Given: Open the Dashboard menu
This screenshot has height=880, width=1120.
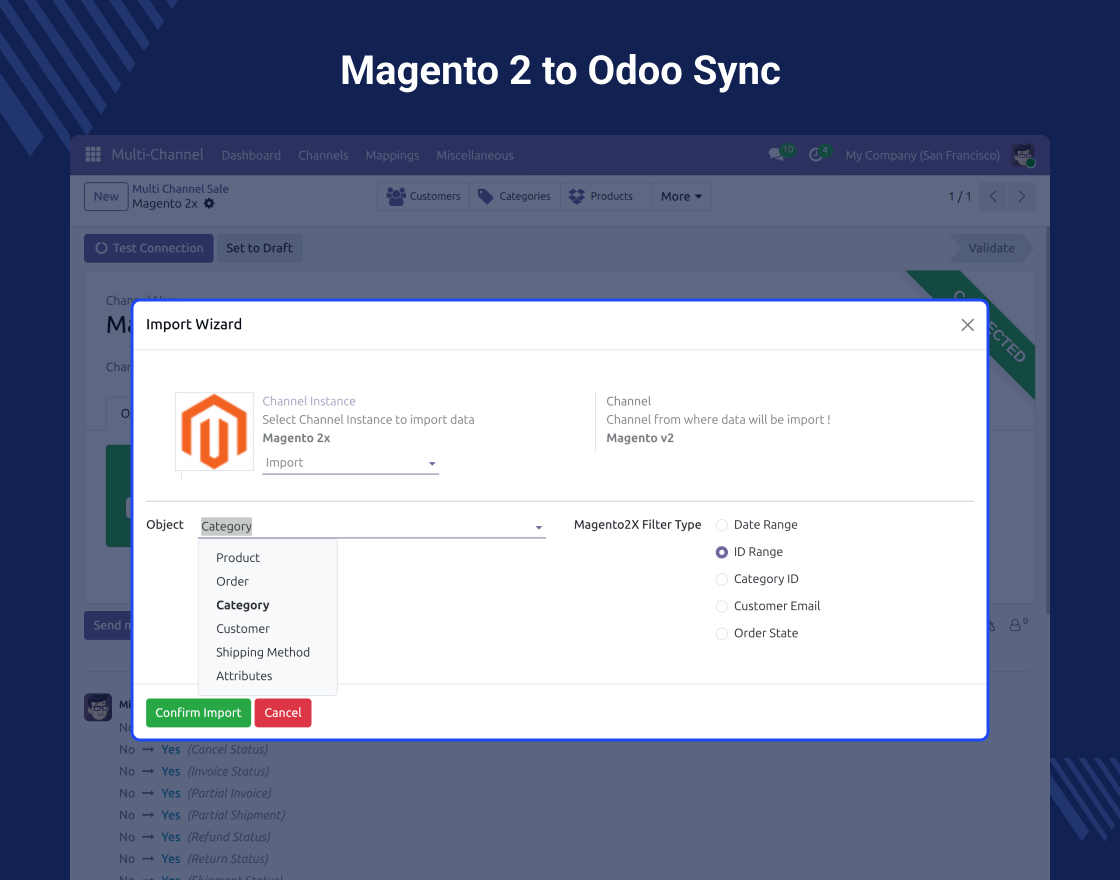Looking at the screenshot, I should (251, 155).
